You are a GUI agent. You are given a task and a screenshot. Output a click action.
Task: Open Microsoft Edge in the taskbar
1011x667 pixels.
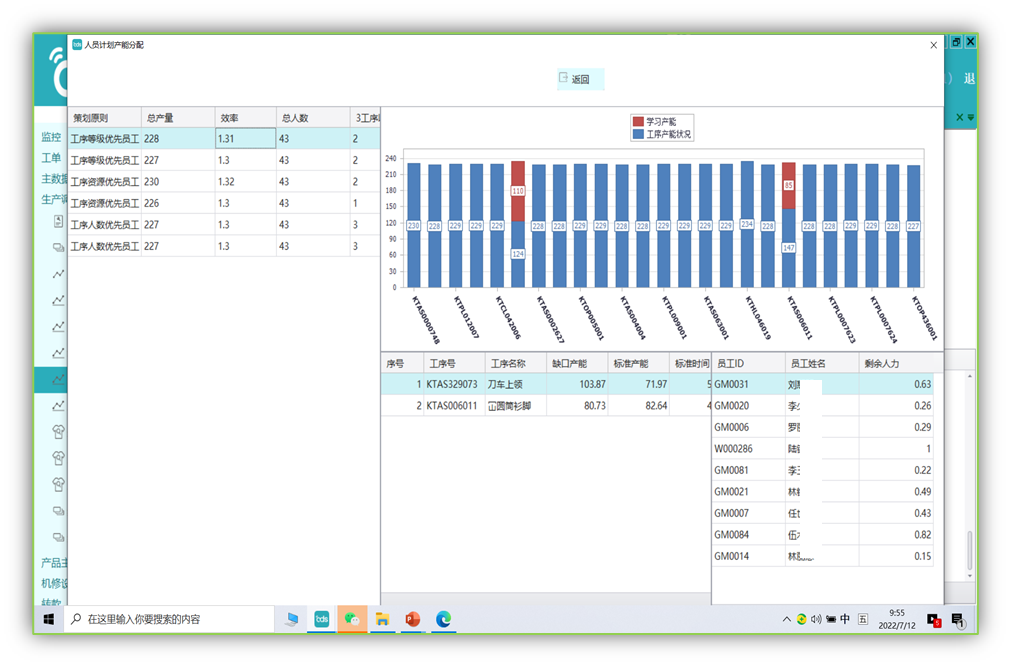point(443,619)
